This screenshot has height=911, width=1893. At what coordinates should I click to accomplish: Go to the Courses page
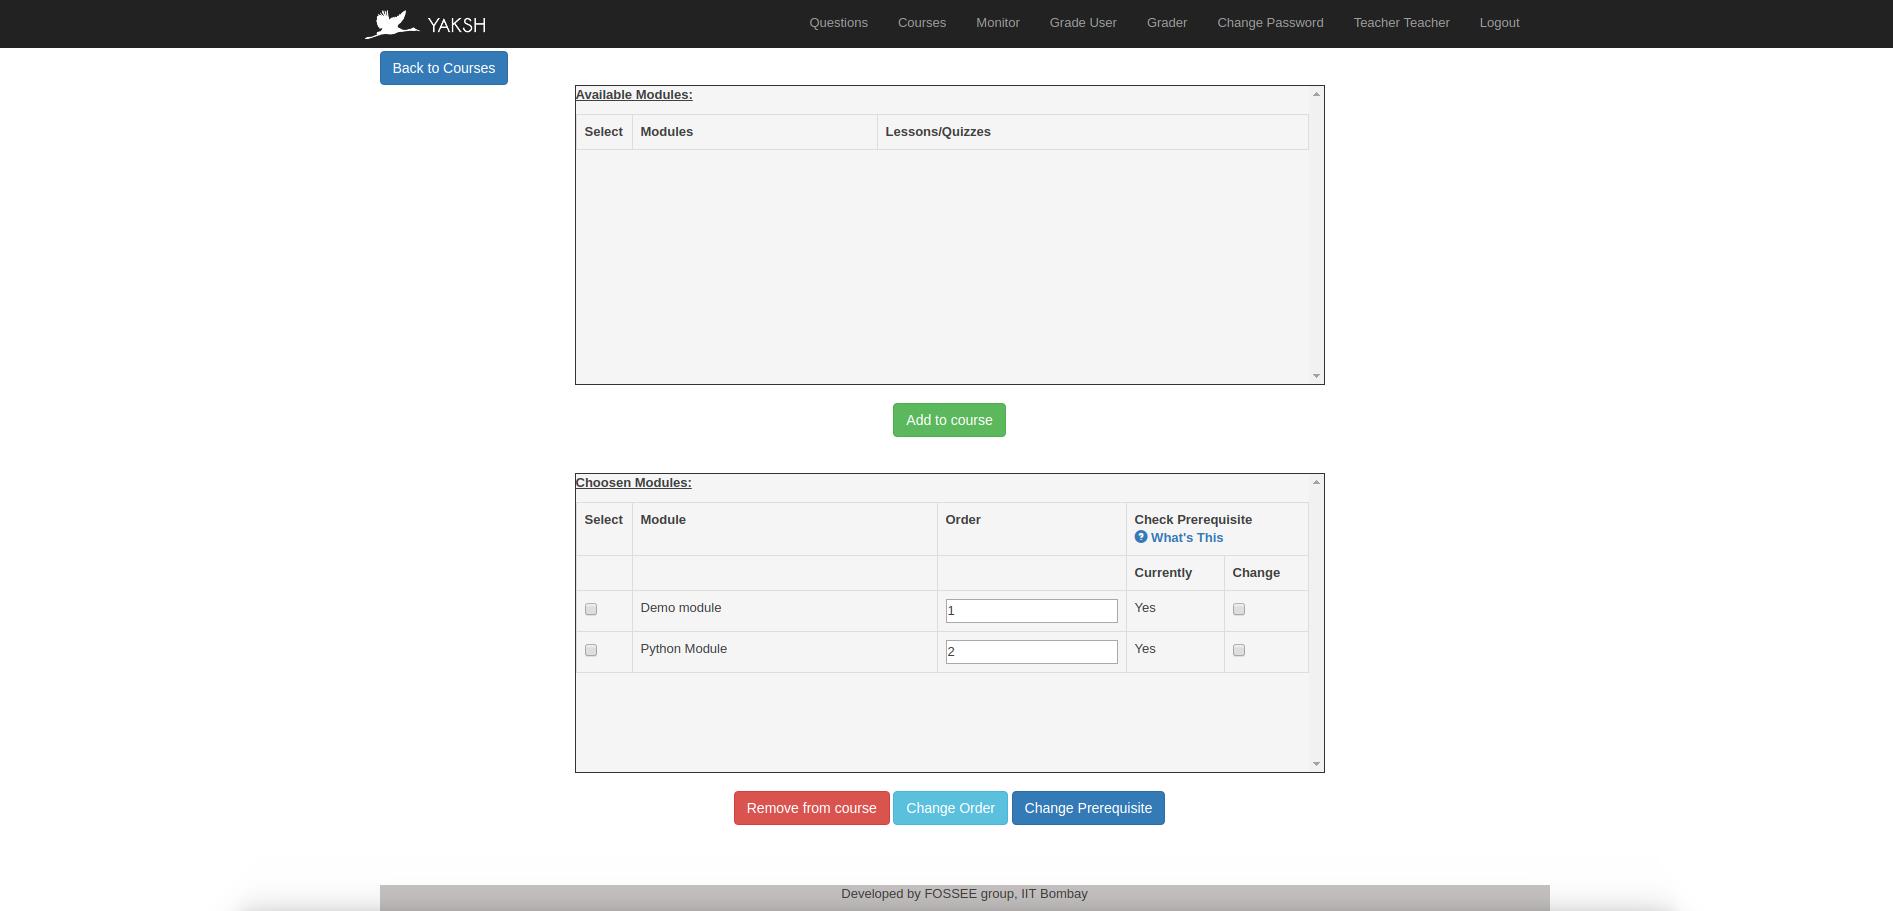tap(922, 23)
